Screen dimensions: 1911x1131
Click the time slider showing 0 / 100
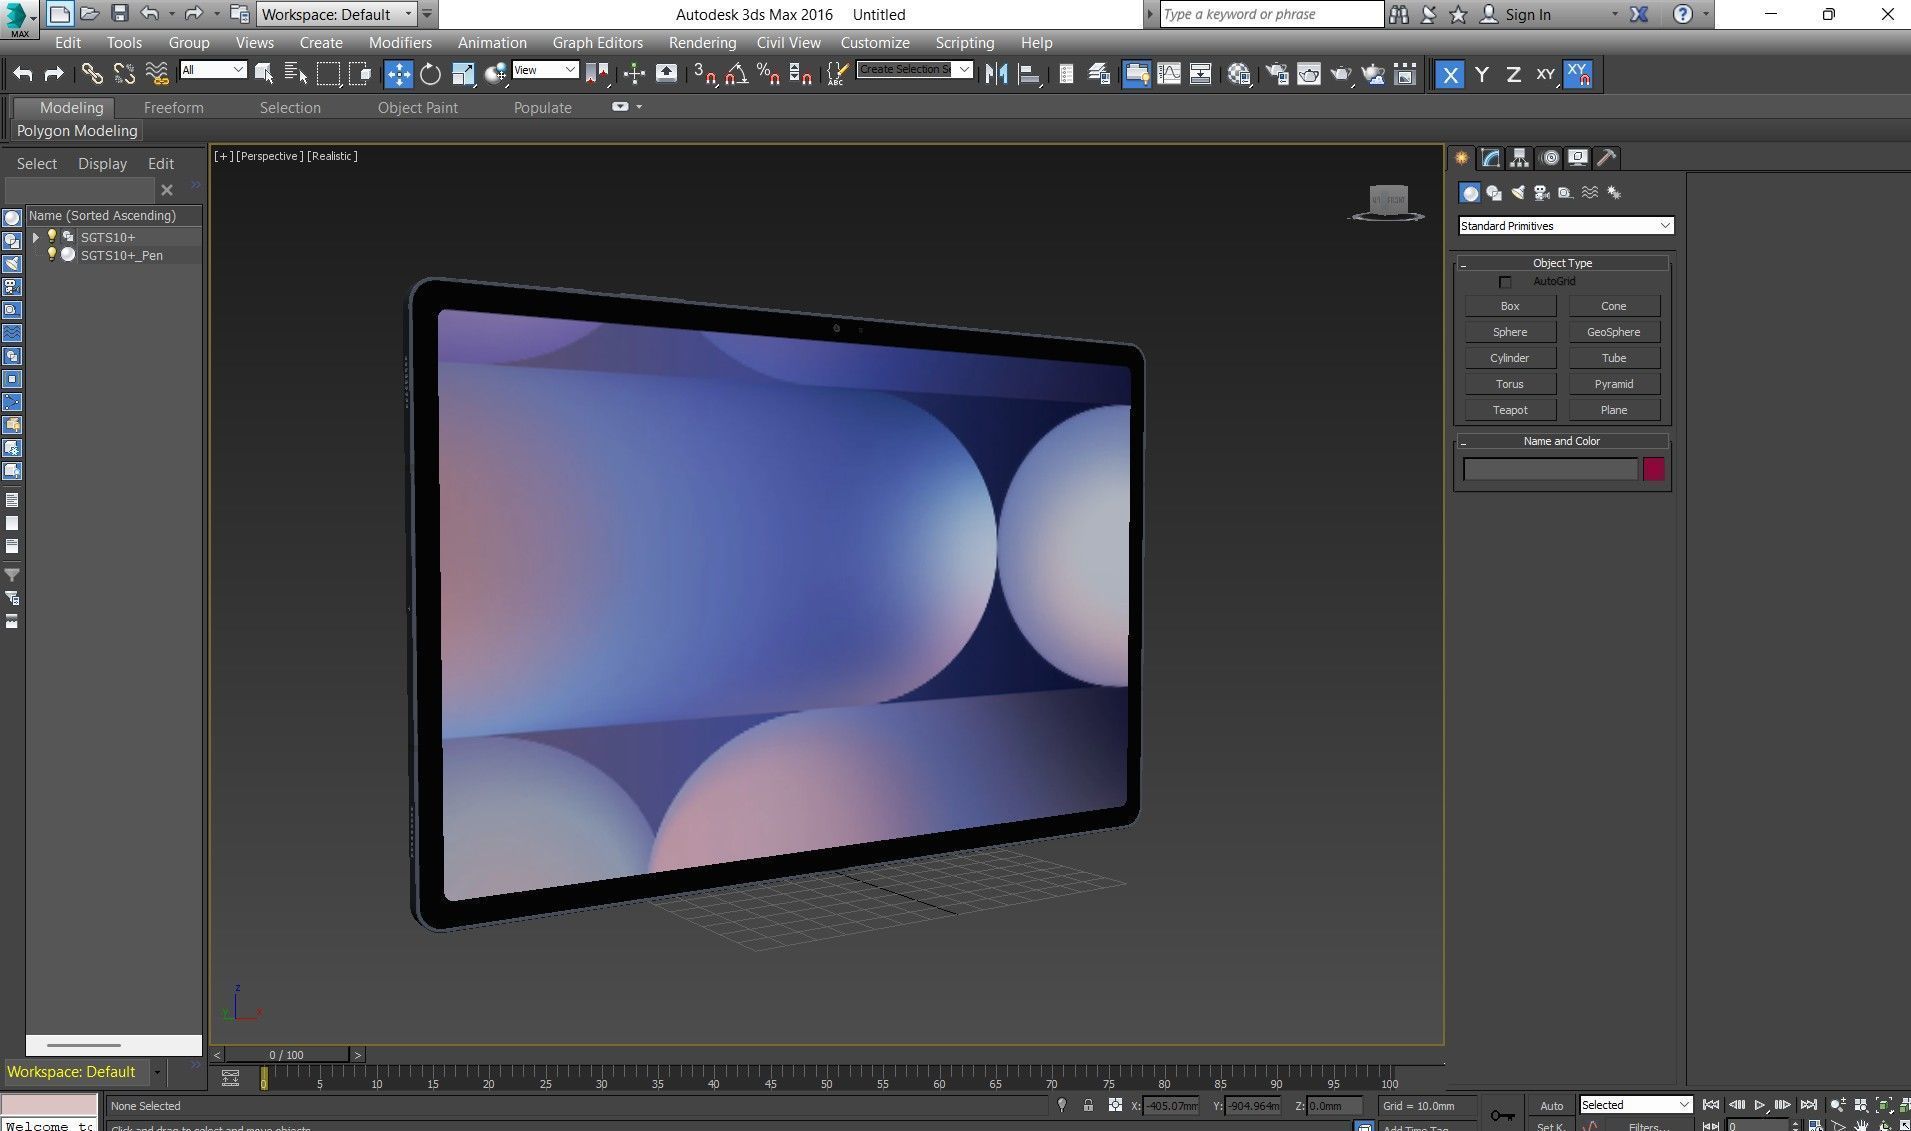(x=287, y=1055)
